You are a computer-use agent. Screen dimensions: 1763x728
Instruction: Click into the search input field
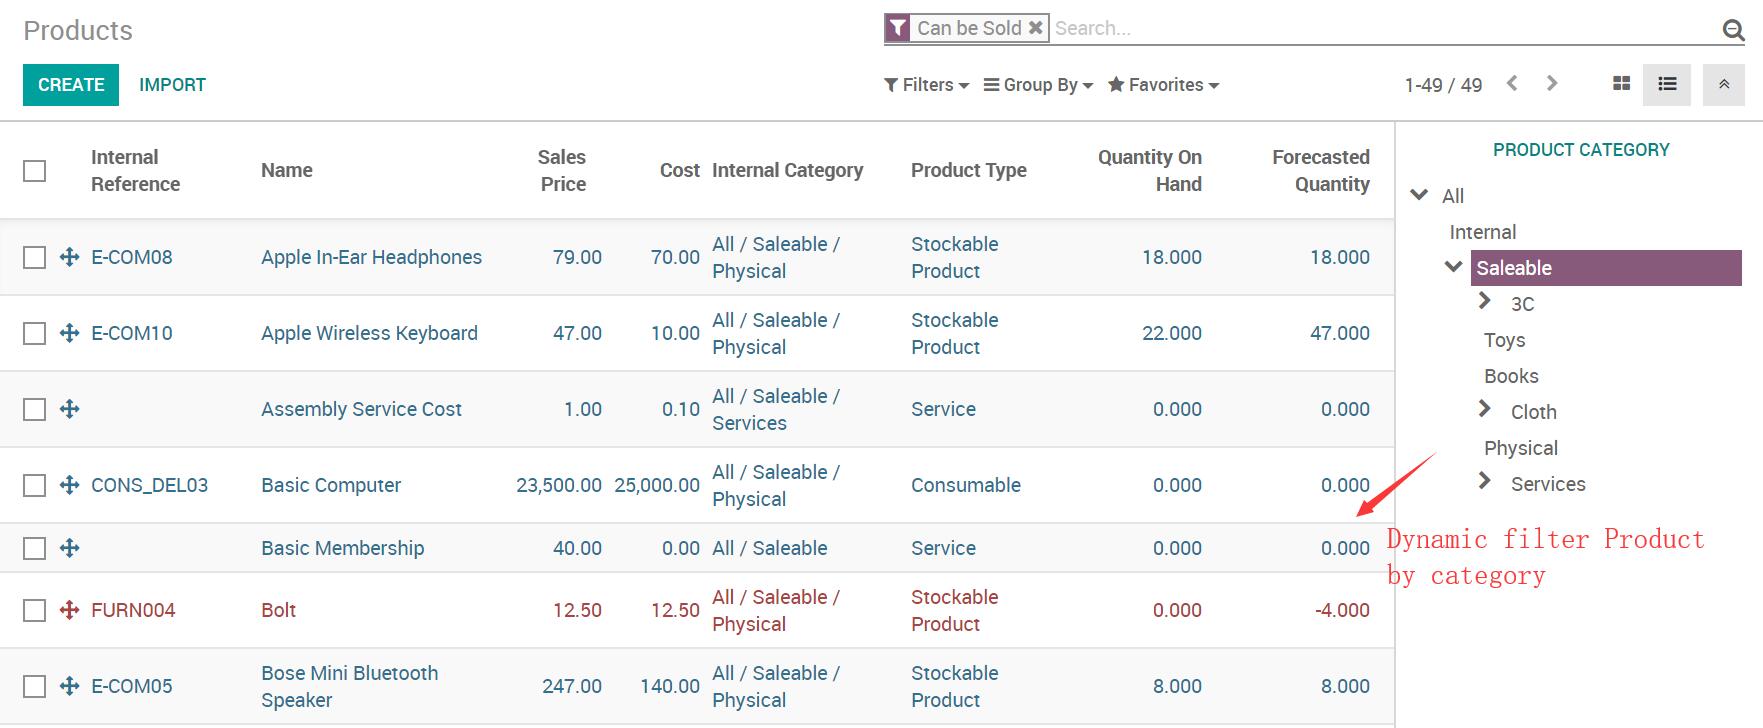pyautogui.click(x=1380, y=28)
